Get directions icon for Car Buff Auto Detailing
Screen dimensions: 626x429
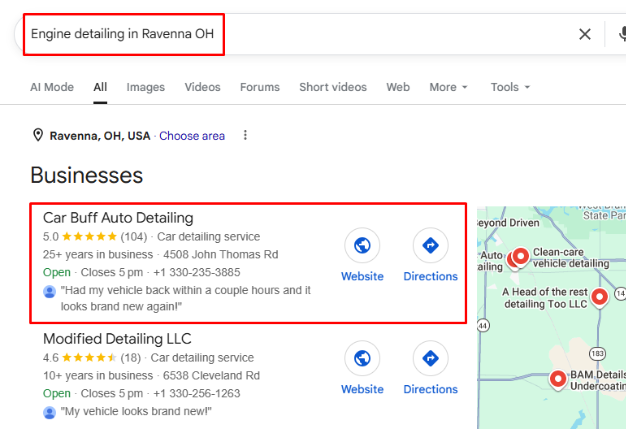coord(430,245)
